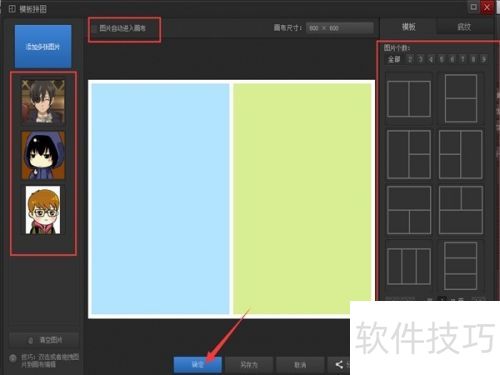Select the purple hooded chibi thumbnail
This screenshot has width=500, height=375.
pyautogui.click(x=43, y=155)
